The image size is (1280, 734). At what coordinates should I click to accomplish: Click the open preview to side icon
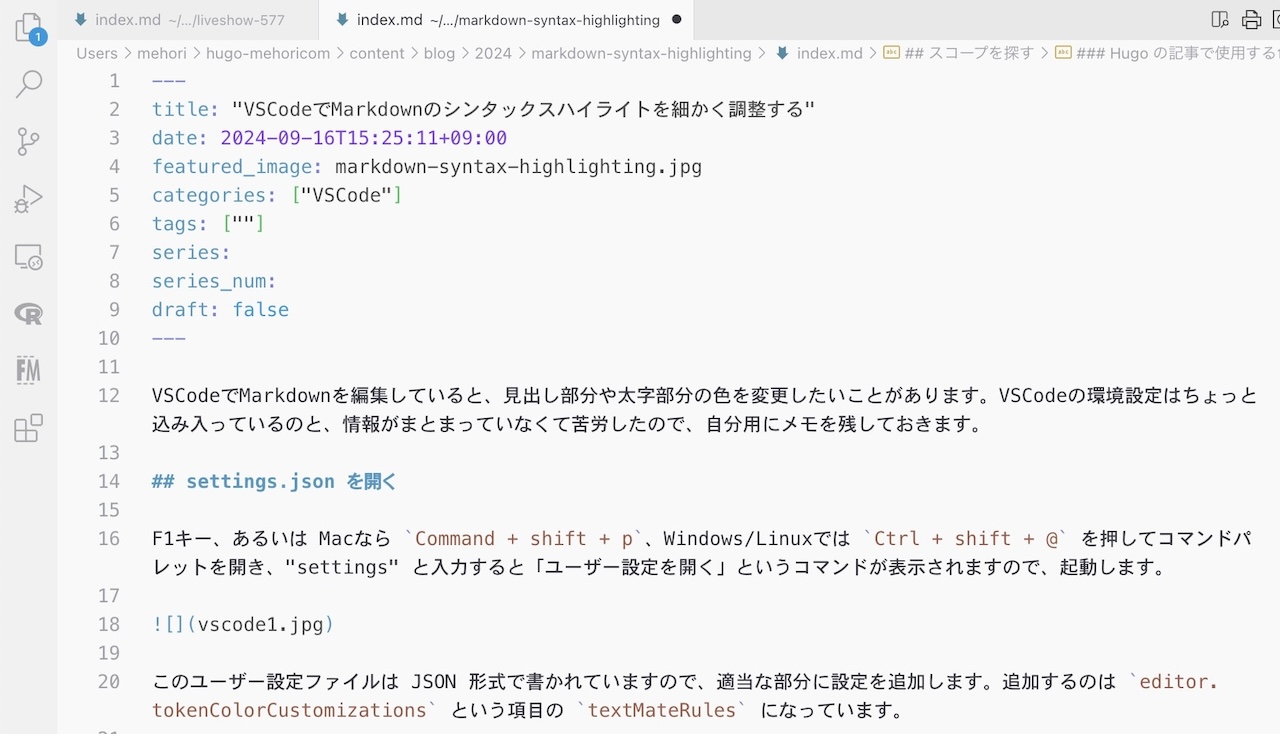click(1219, 20)
